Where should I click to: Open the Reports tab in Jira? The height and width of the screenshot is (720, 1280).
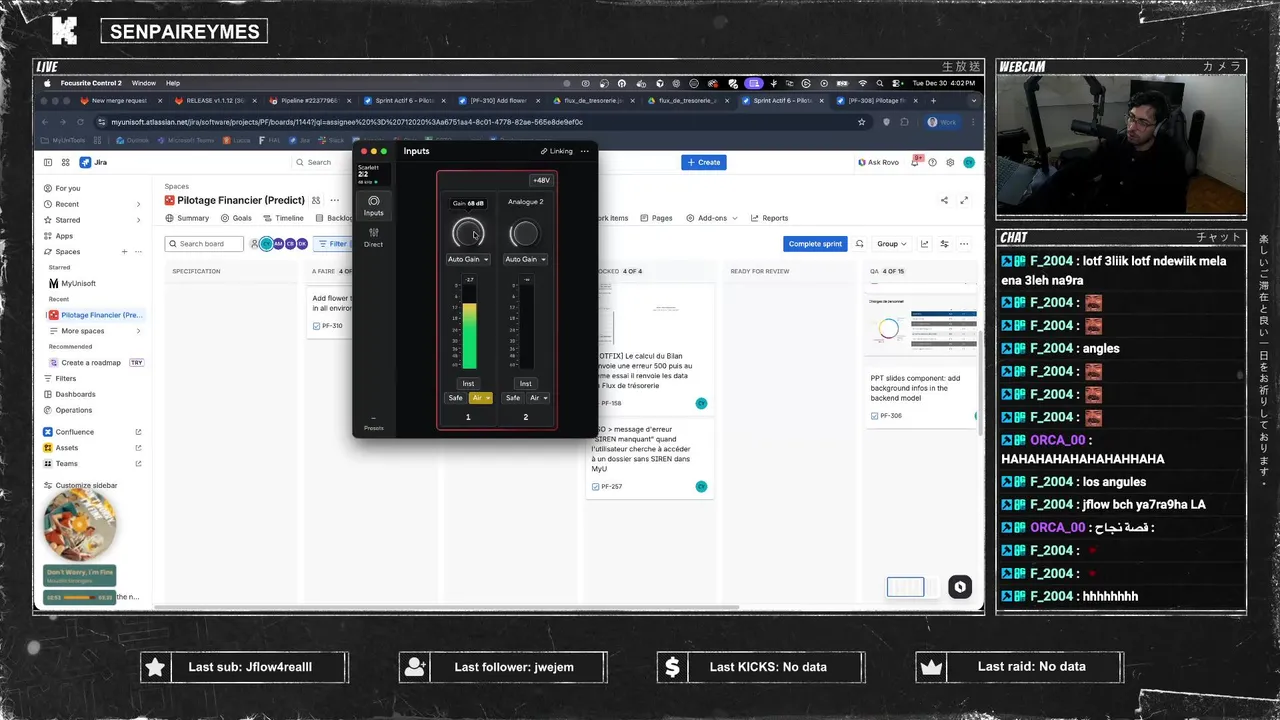point(769,218)
